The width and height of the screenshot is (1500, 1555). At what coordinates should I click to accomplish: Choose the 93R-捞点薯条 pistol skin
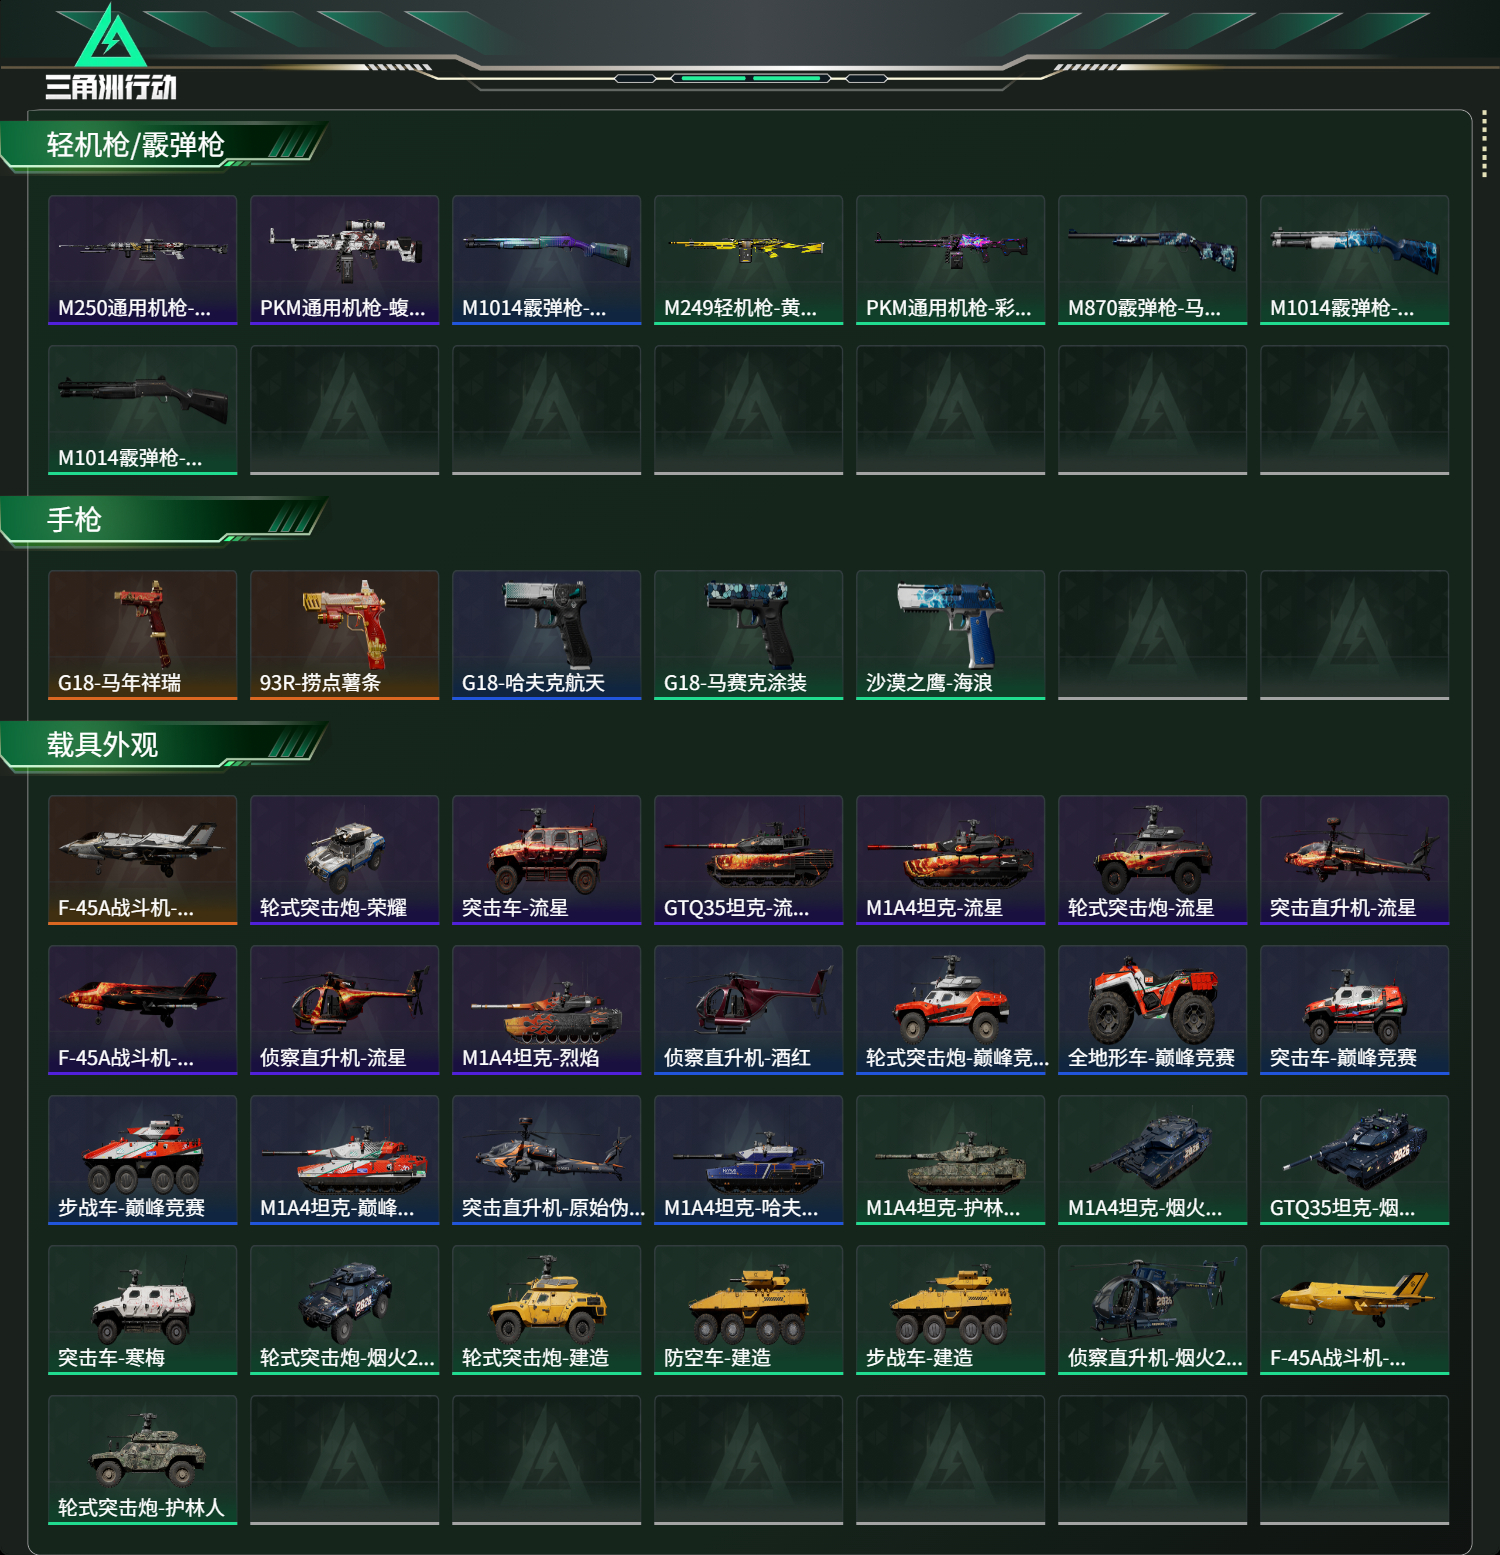point(345,634)
